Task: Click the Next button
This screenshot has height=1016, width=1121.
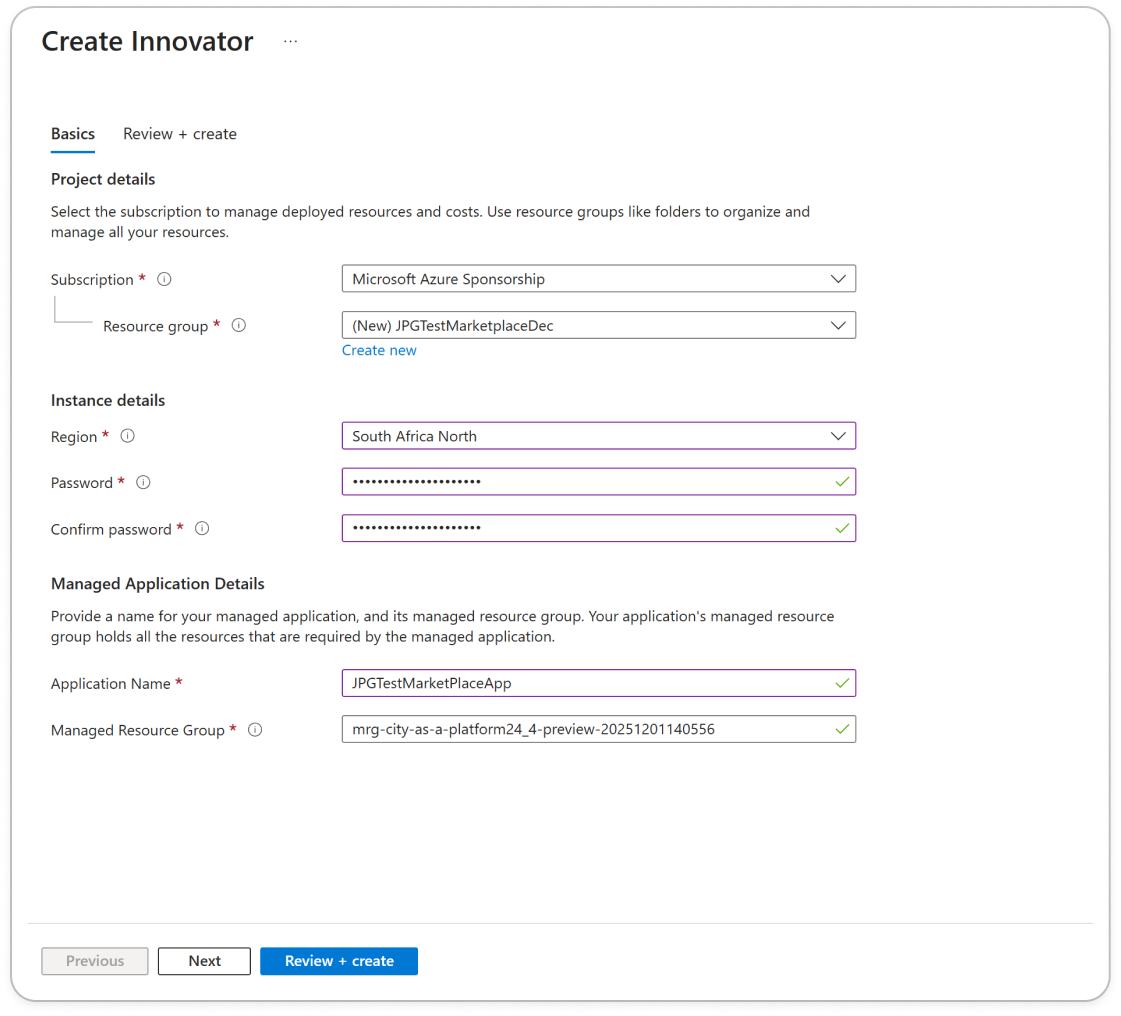Action: pos(204,961)
